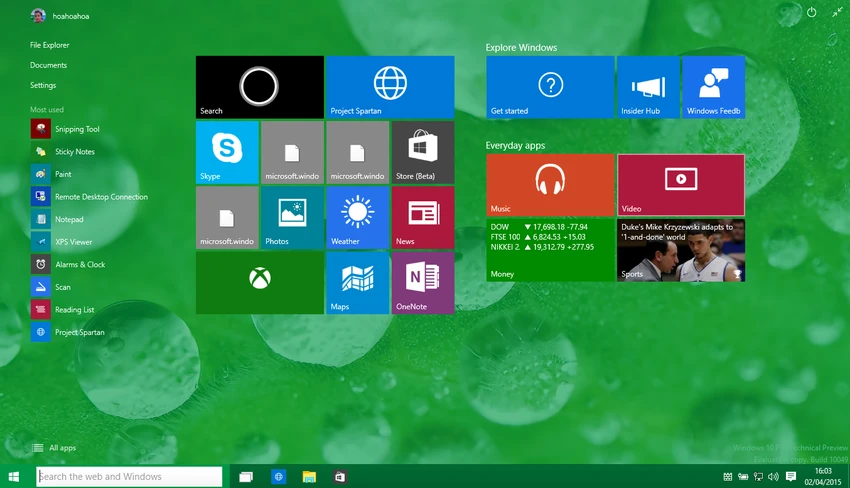The width and height of the screenshot is (850, 488).
Task: Open Documents link
Action: coord(48,65)
